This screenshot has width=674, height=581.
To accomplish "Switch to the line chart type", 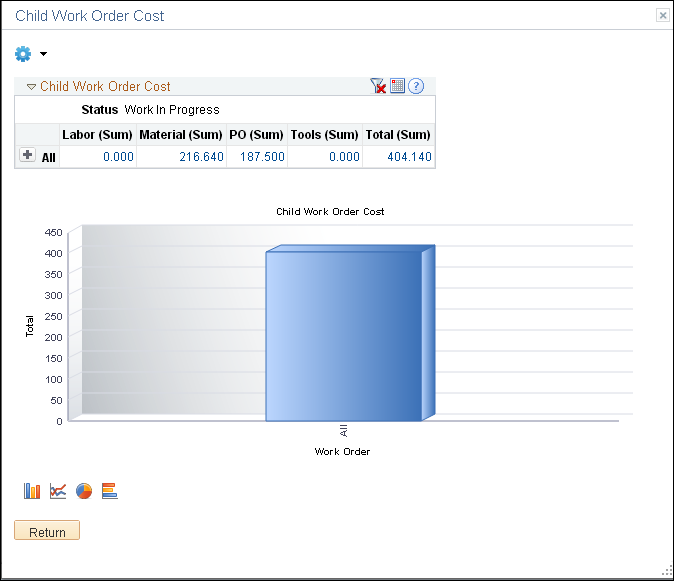I will [x=58, y=491].
